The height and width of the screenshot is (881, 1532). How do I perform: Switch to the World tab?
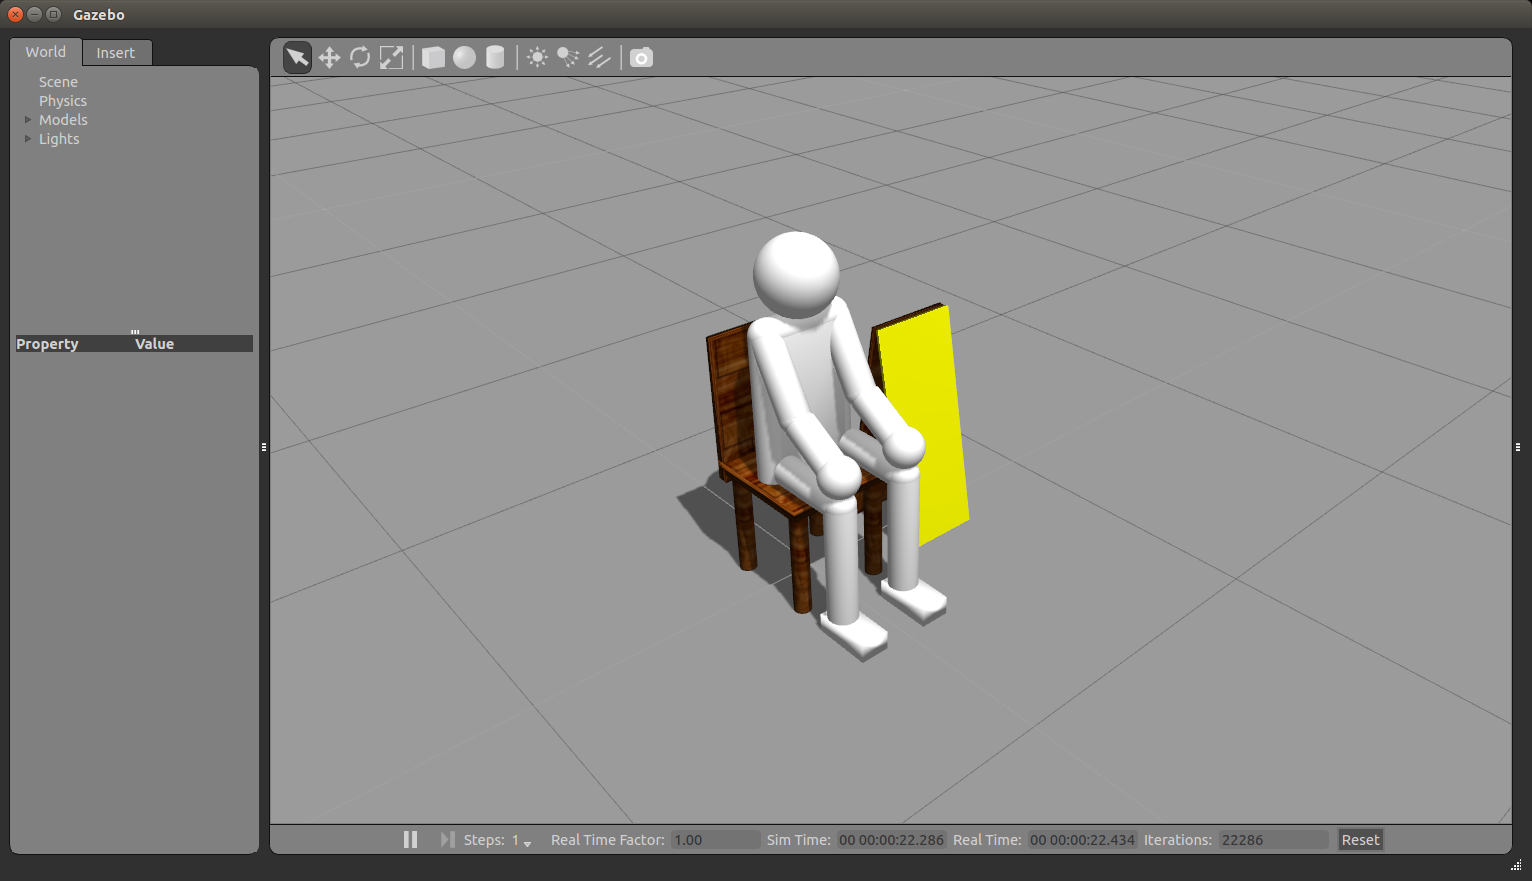(x=46, y=52)
